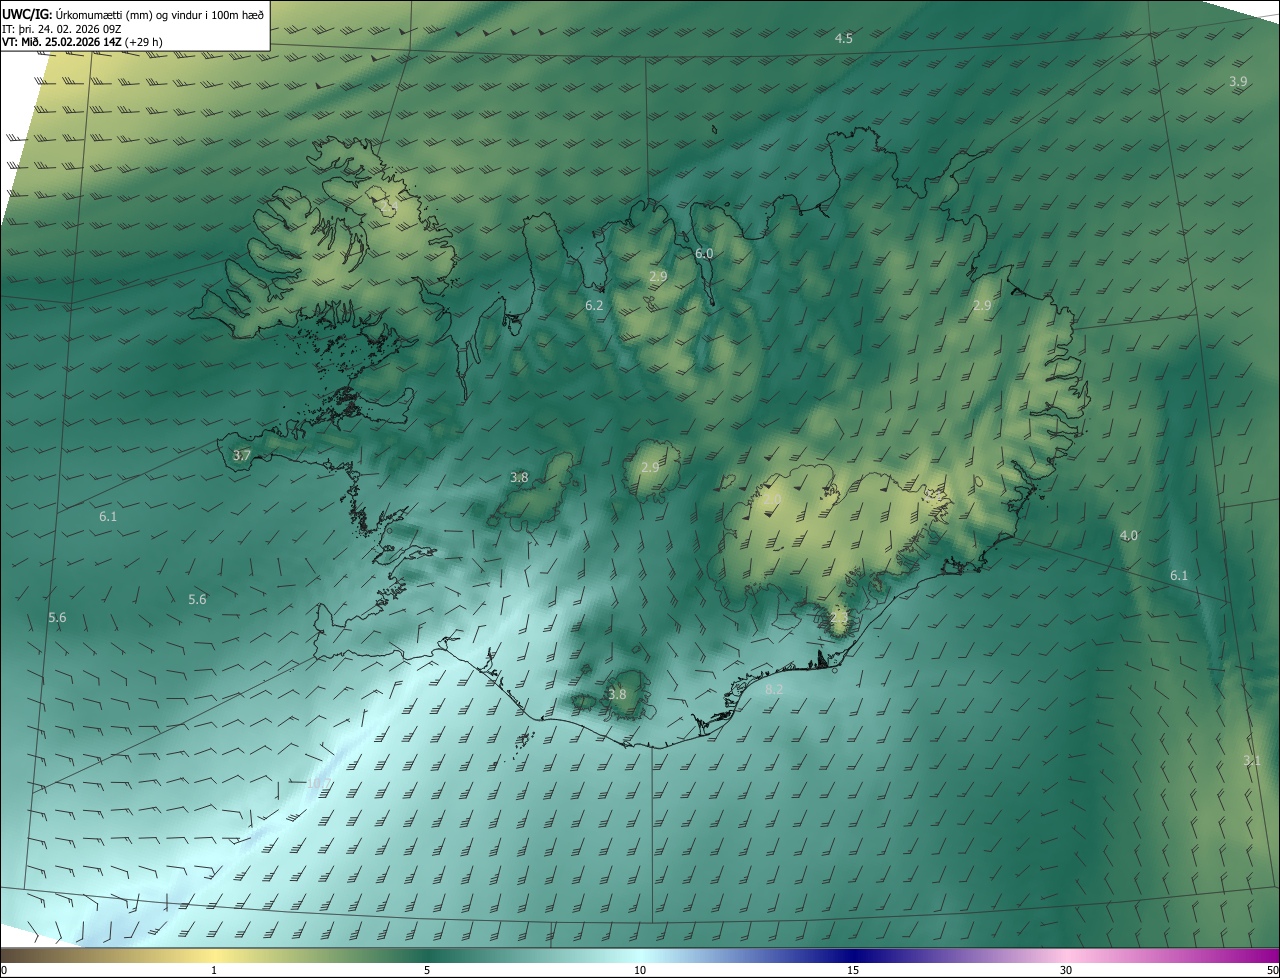Click the UWC/IG Úrkomumætti map title line
This screenshot has width=1280, height=978.
point(133,13)
